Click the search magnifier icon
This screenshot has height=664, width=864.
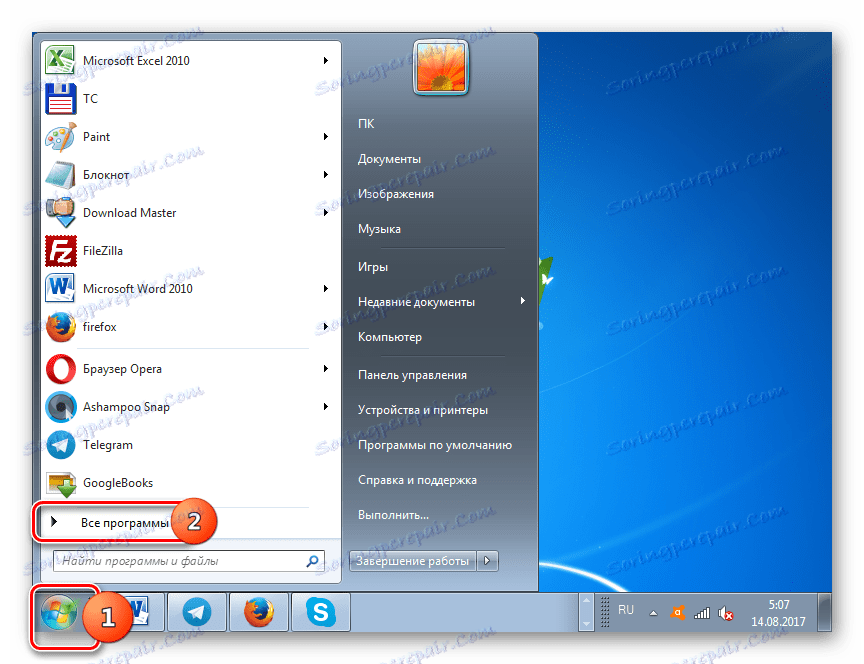[x=312, y=561]
